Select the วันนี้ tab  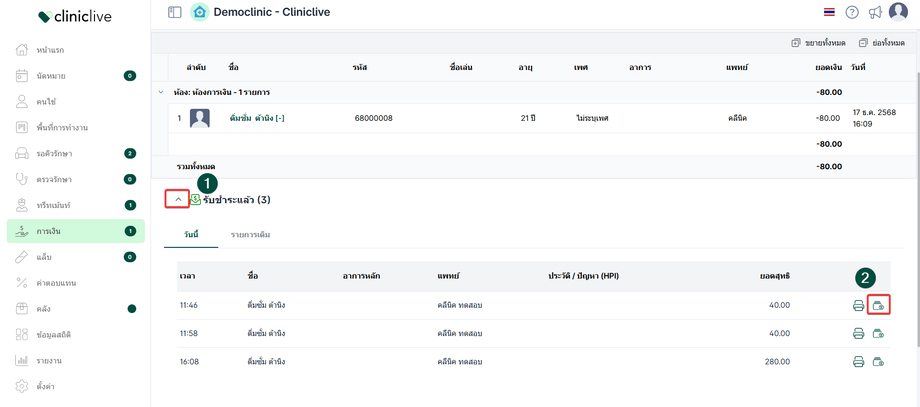[x=191, y=235]
